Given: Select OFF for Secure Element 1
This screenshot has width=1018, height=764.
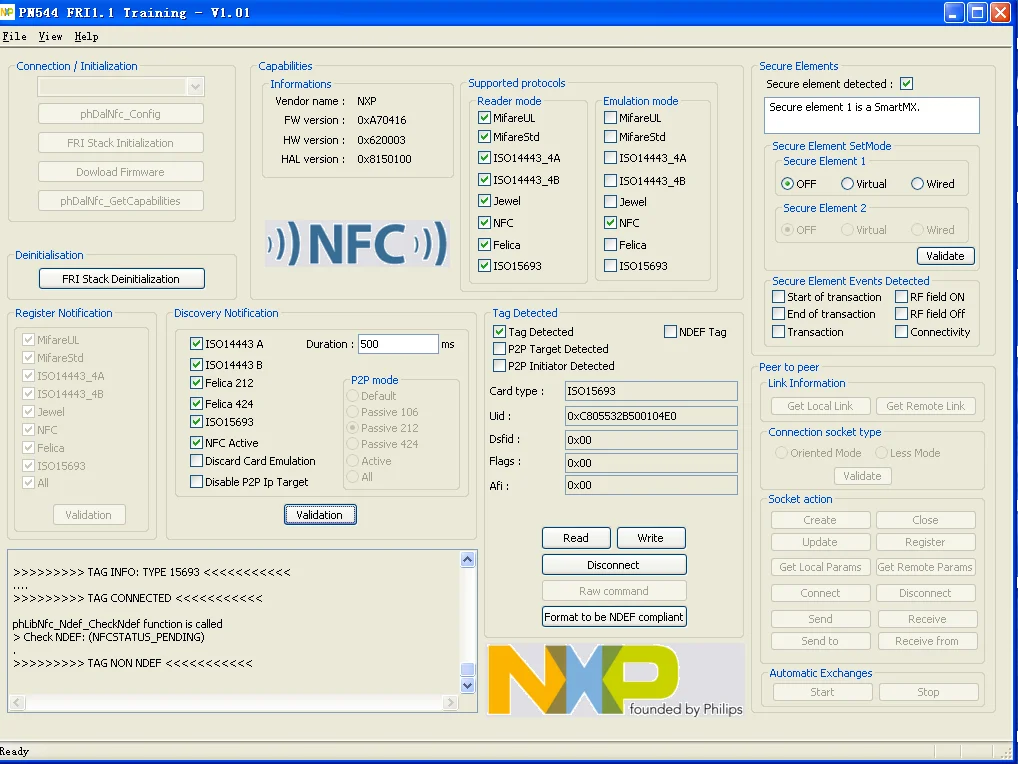Looking at the screenshot, I should coord(787,184).
